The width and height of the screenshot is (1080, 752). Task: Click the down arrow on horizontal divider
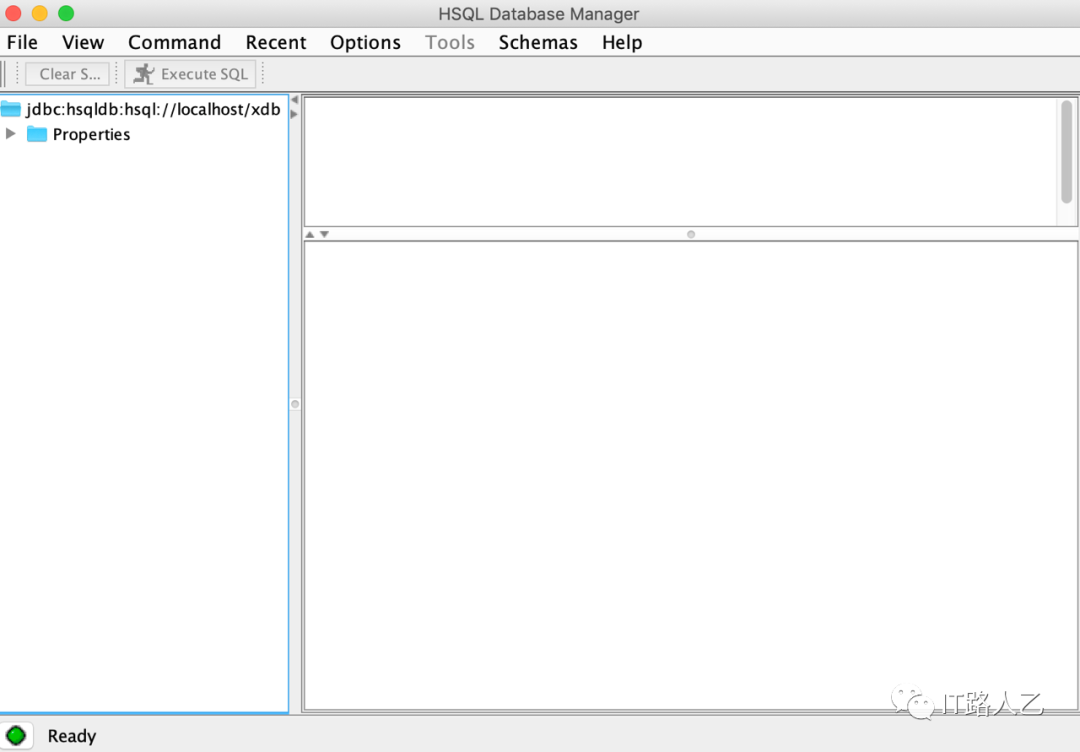coord(324,235)
